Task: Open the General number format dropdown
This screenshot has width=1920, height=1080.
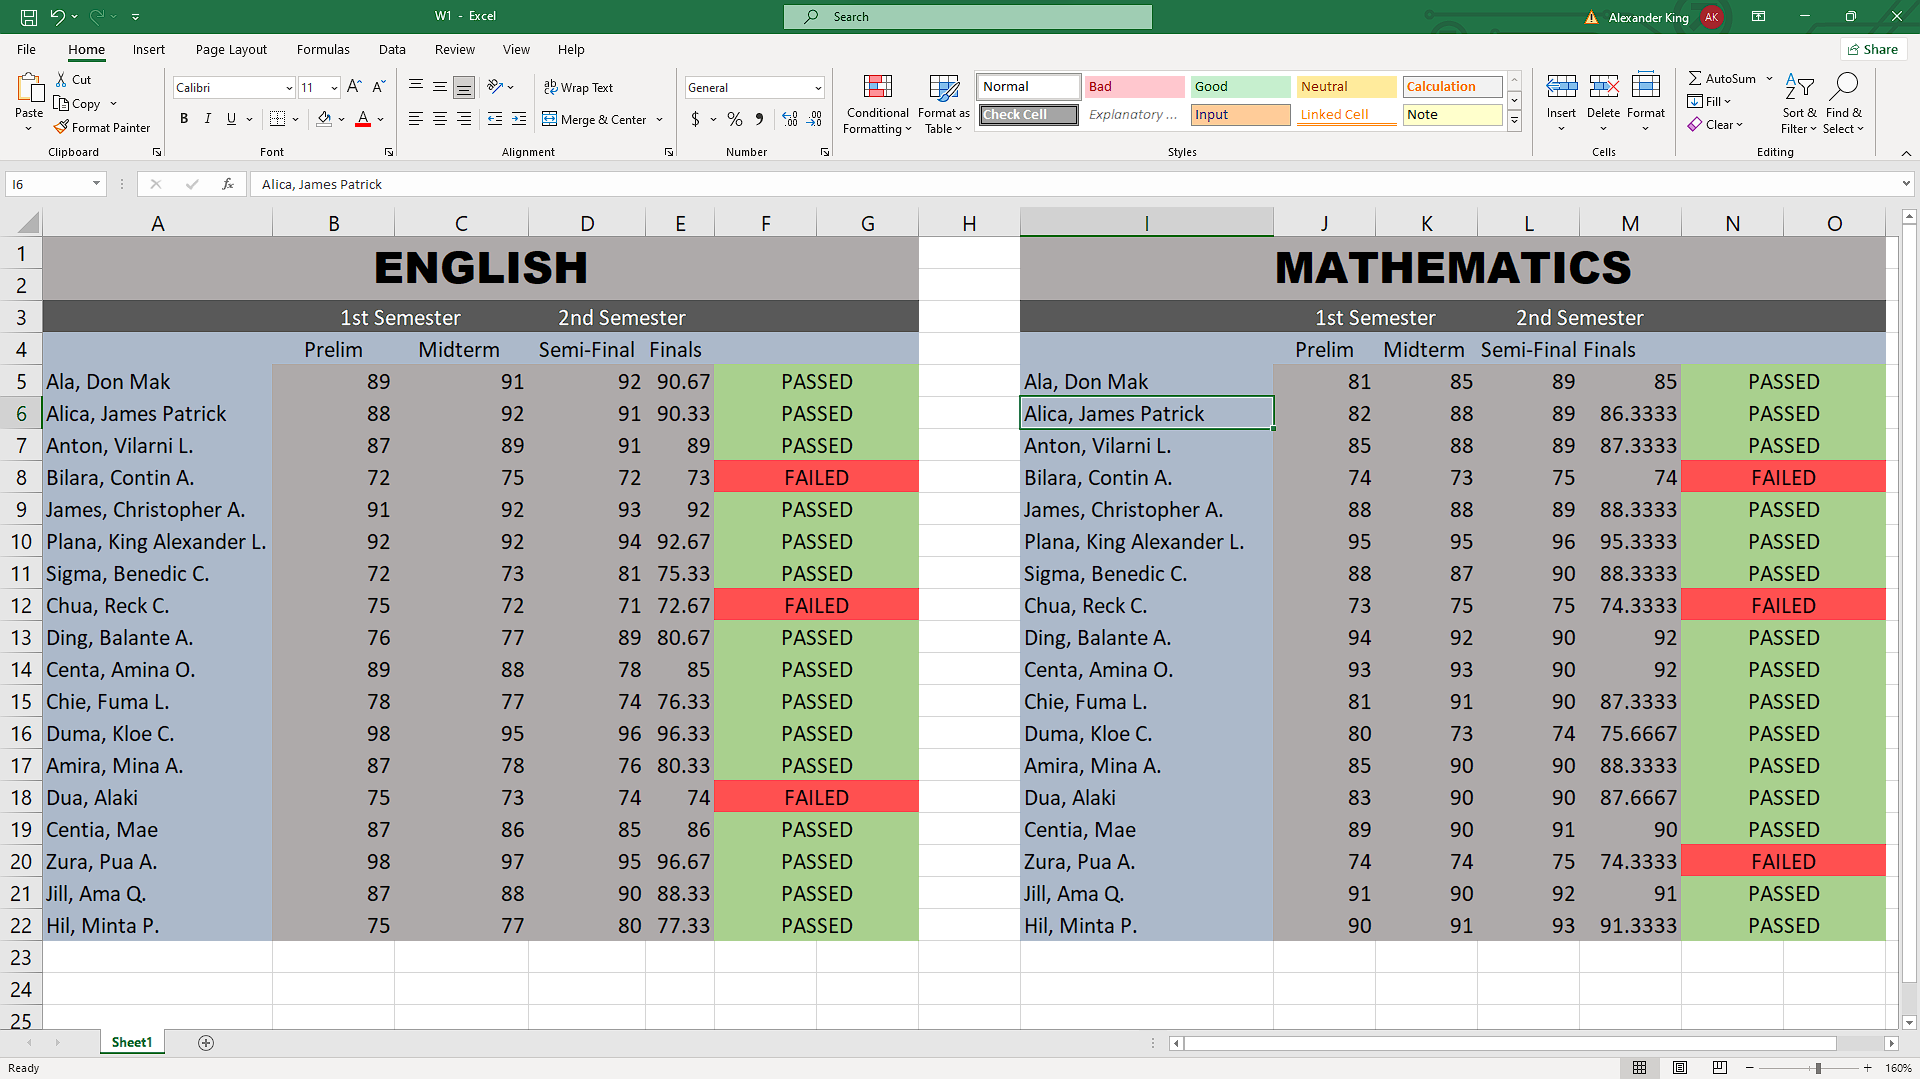Action: [x=818, y=88]
